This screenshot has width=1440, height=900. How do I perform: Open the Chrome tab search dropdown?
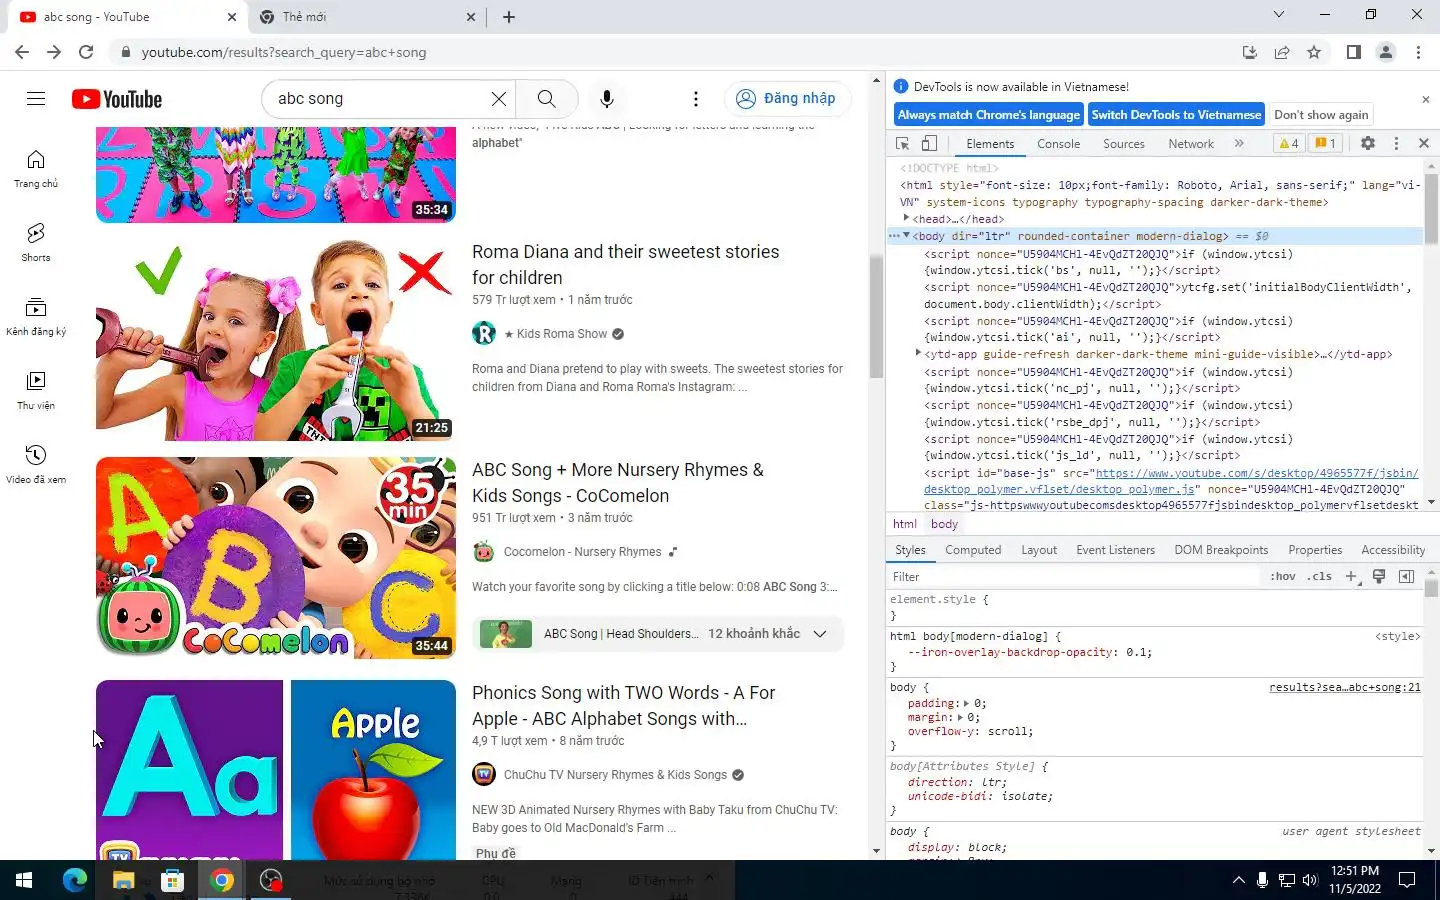pos(1278,15)
